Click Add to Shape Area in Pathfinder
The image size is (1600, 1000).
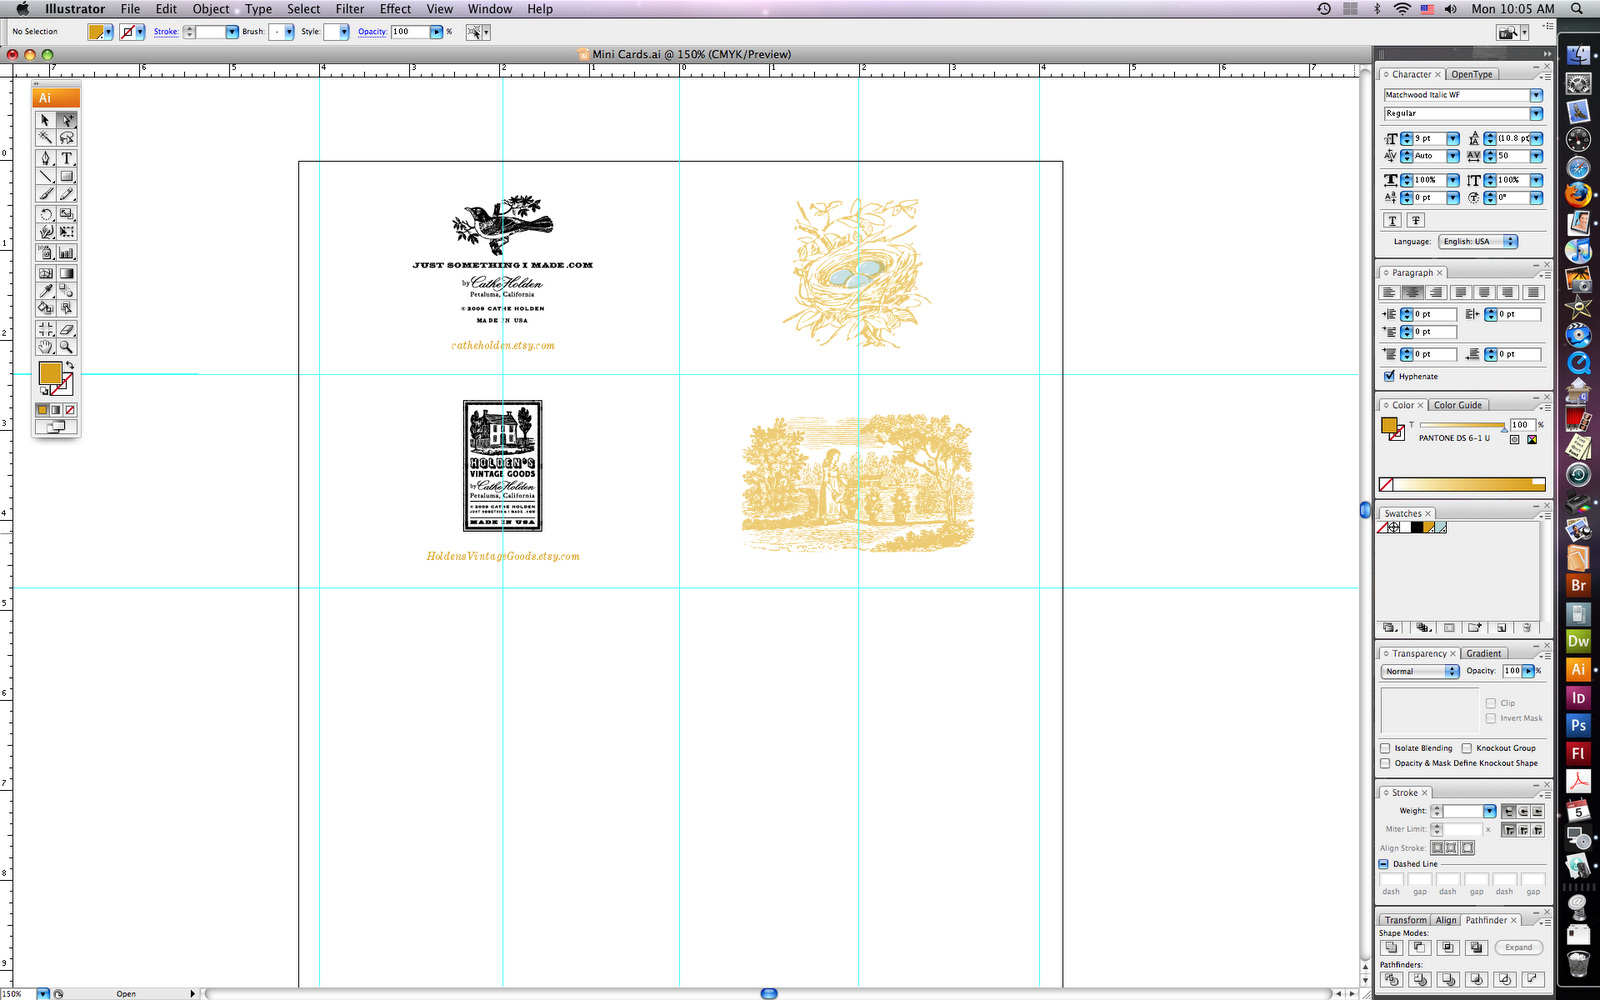pos(1391,947)
